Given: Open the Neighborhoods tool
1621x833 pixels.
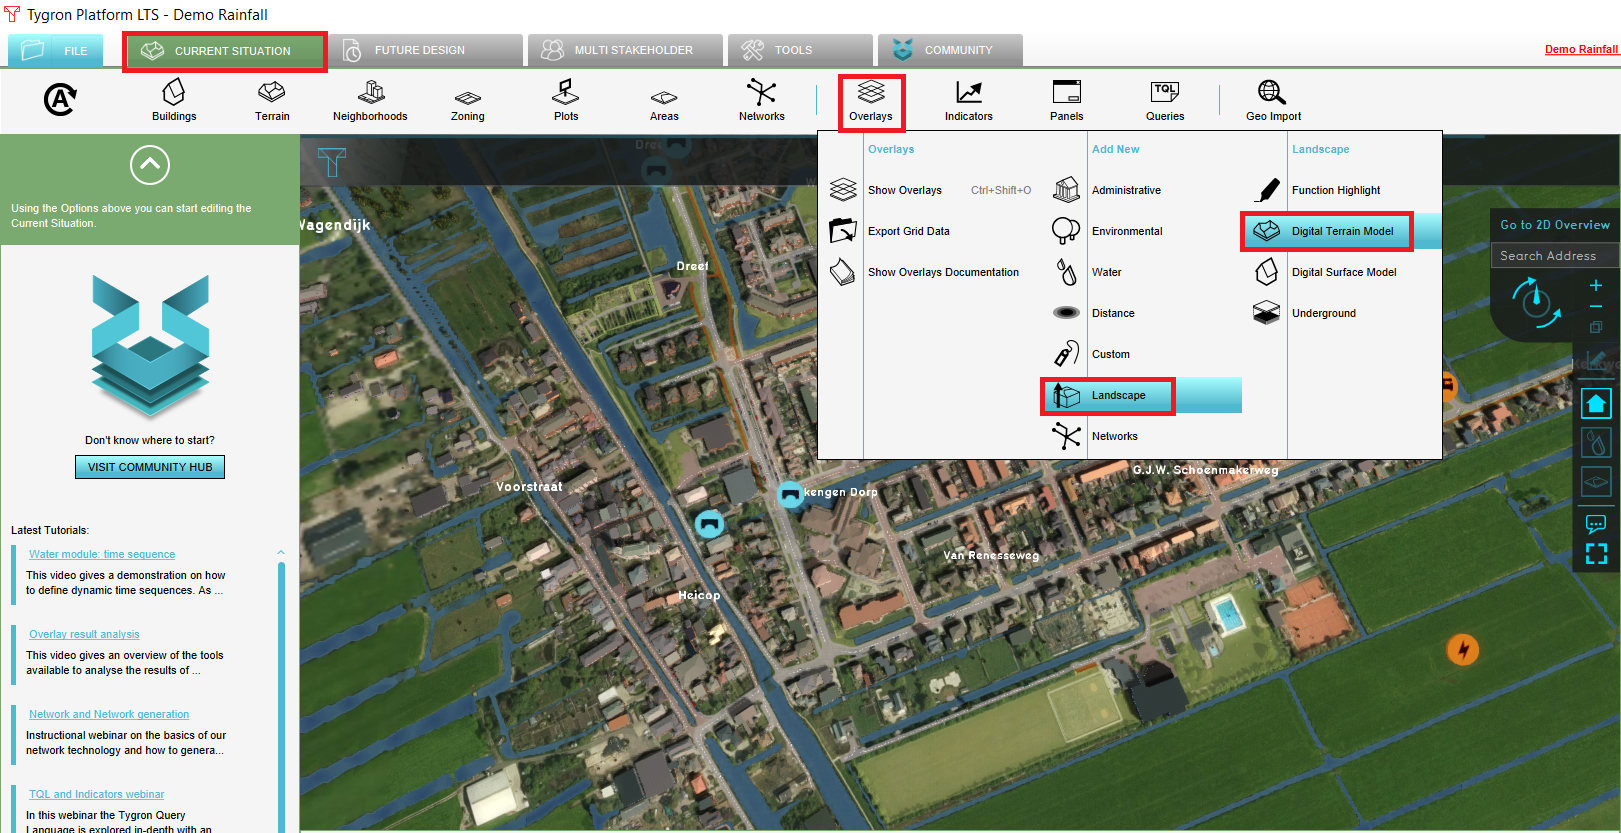Looking at the screenshot, I should pos(370,100).
